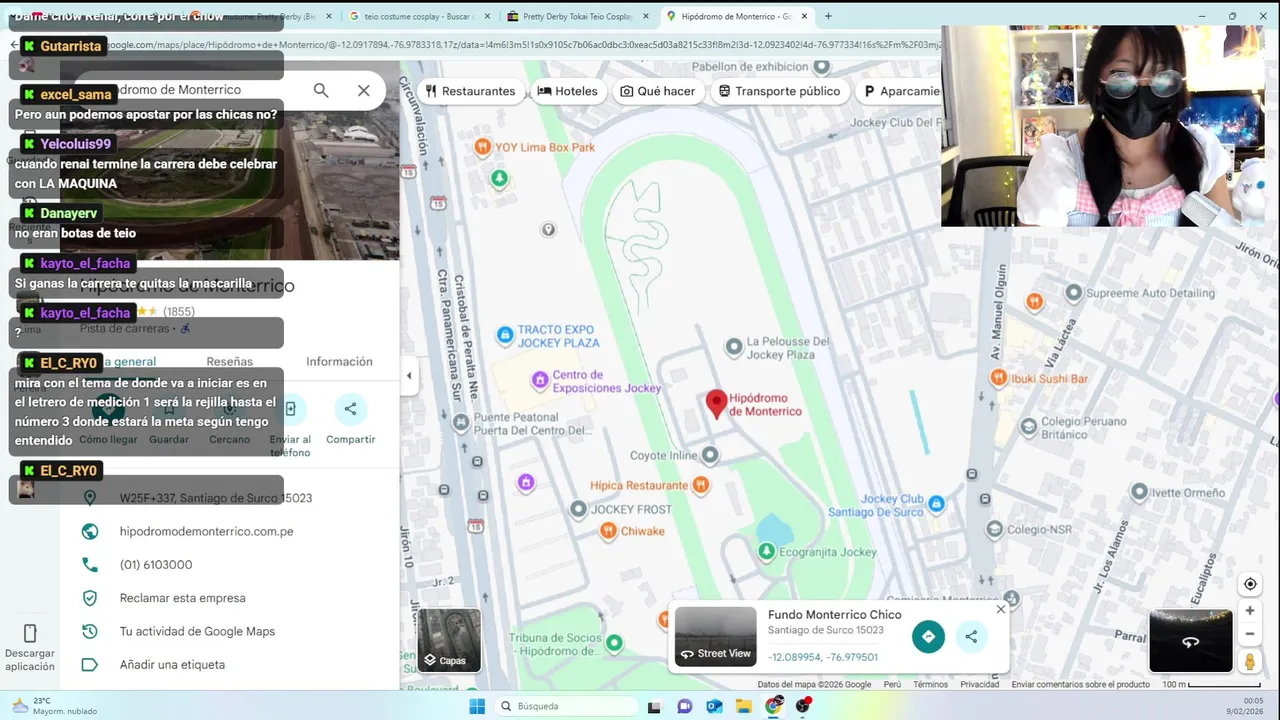Screen dimensions: 1280x720
Task: Zoom out with the minus button
Action: pyautogui.click(x=1250, y=634)
